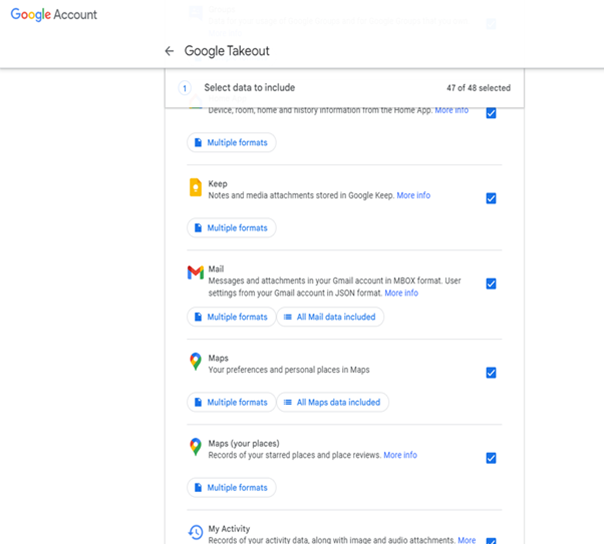Go back using the arrow beside Google Takeout

(x=169, y=51)
